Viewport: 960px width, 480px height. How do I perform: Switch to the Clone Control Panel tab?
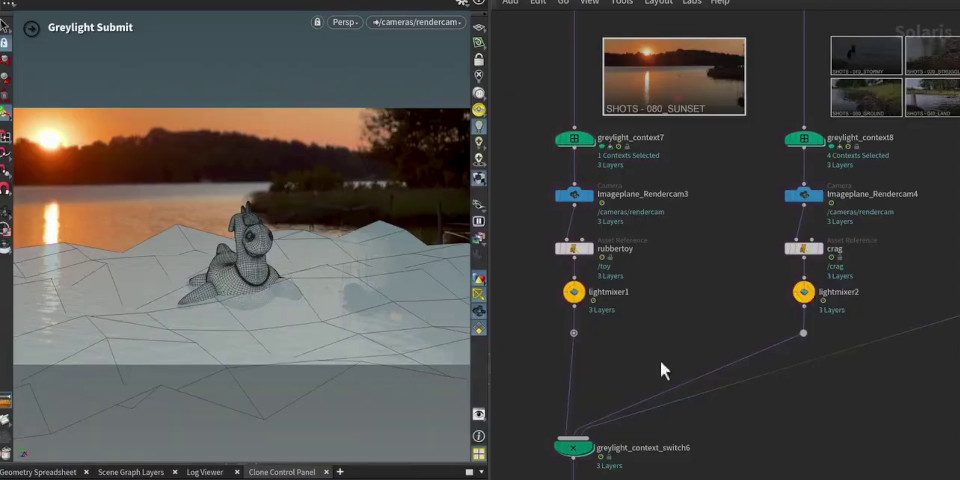(282, 472)
